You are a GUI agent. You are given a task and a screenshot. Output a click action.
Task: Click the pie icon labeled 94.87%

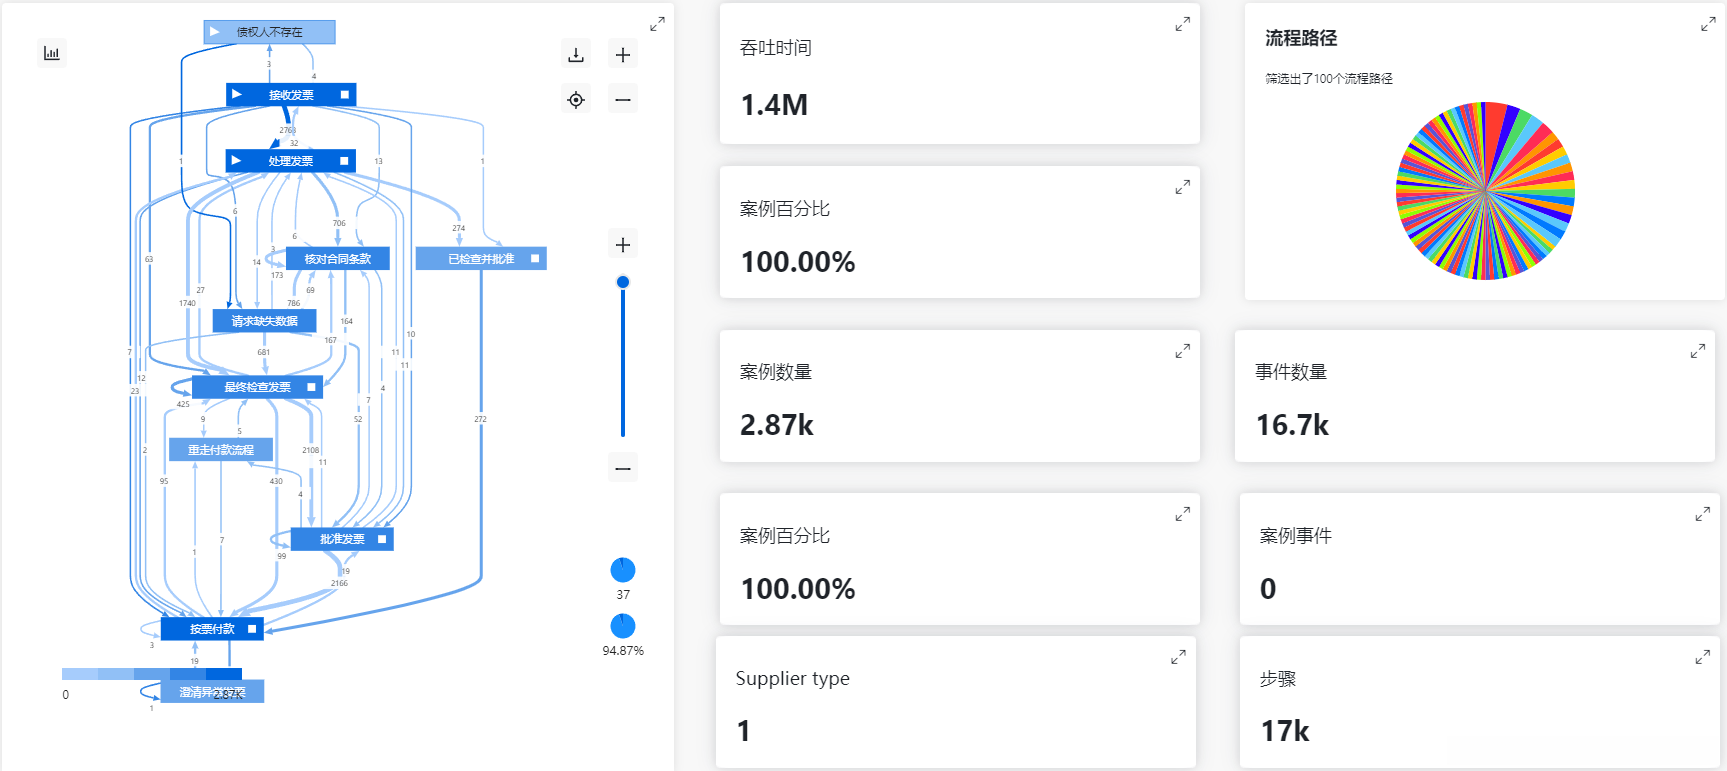623,626
